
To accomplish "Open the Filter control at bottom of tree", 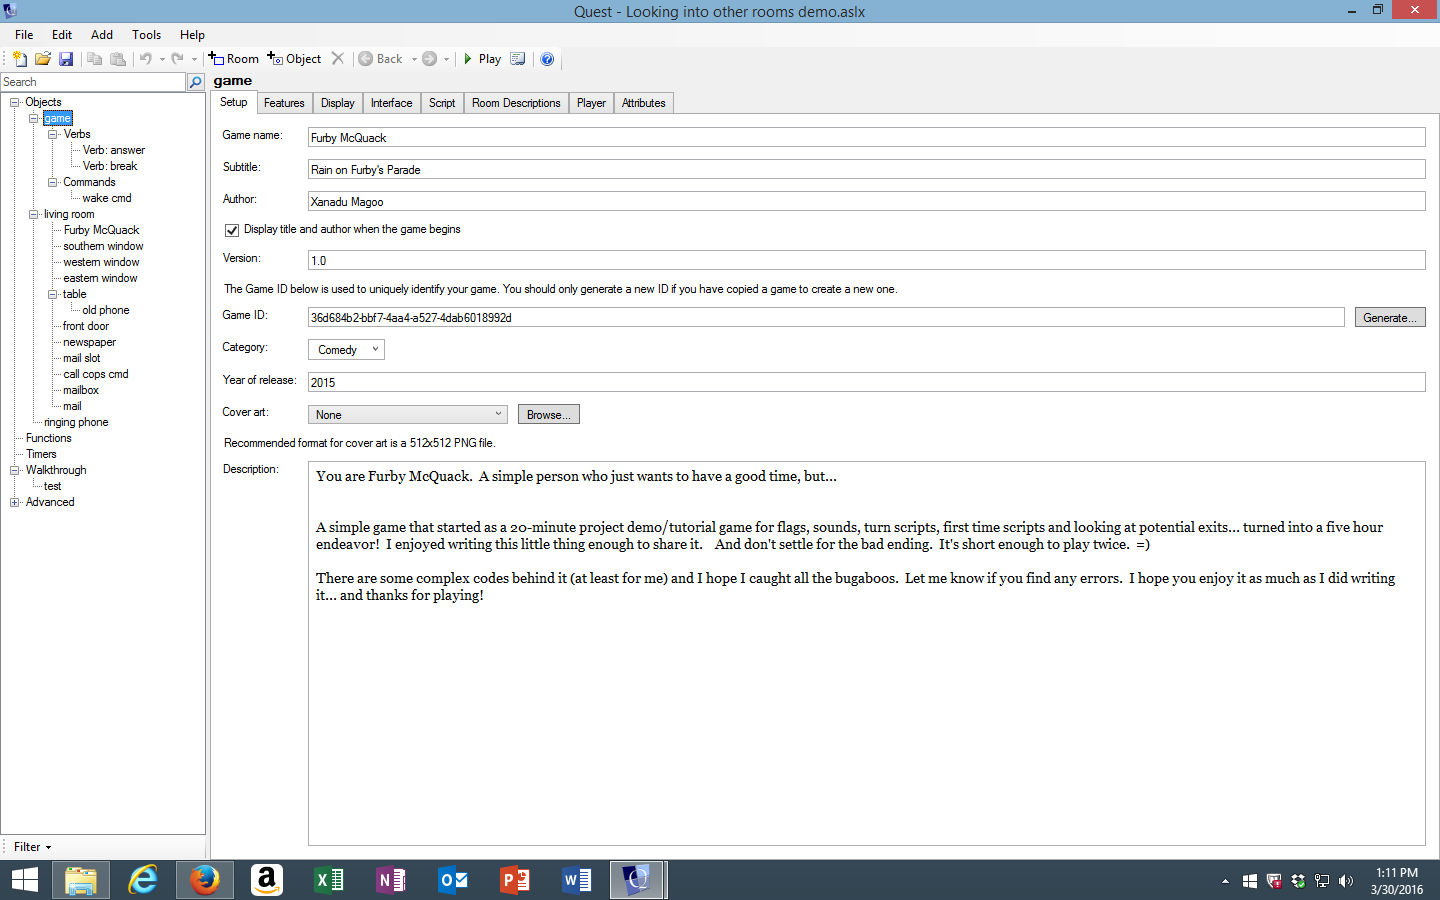I will (x=29, y=846).
